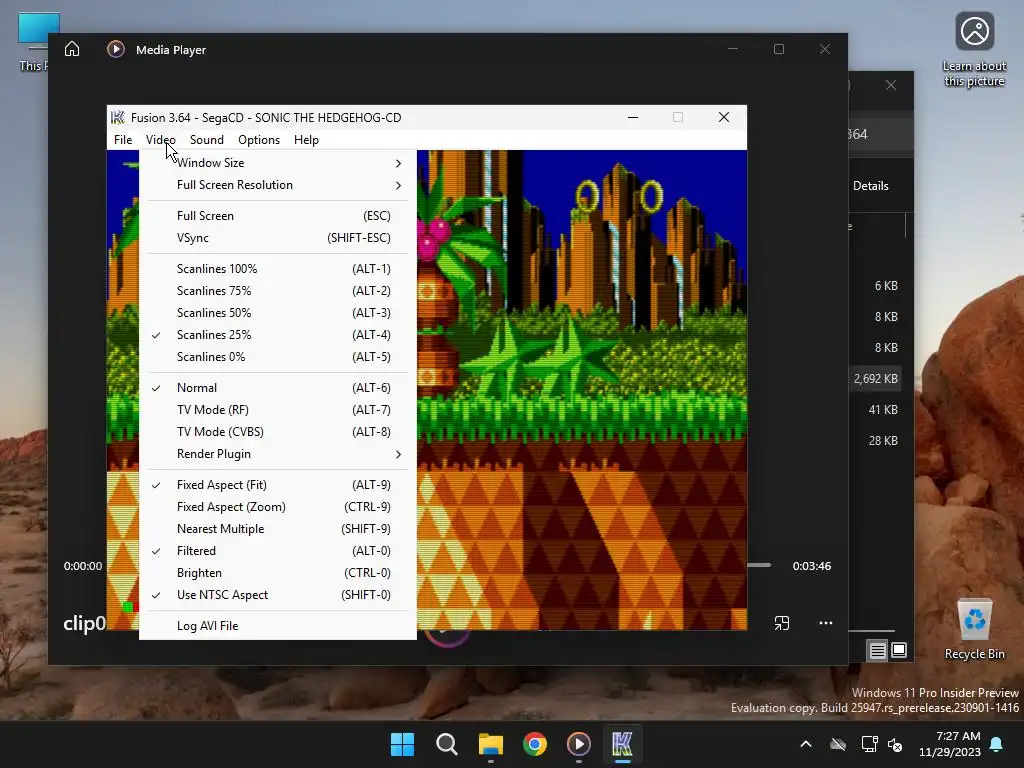Open notifications bell in taskbar
Viewport: 1024px width, 768px height.
(997, 744)
